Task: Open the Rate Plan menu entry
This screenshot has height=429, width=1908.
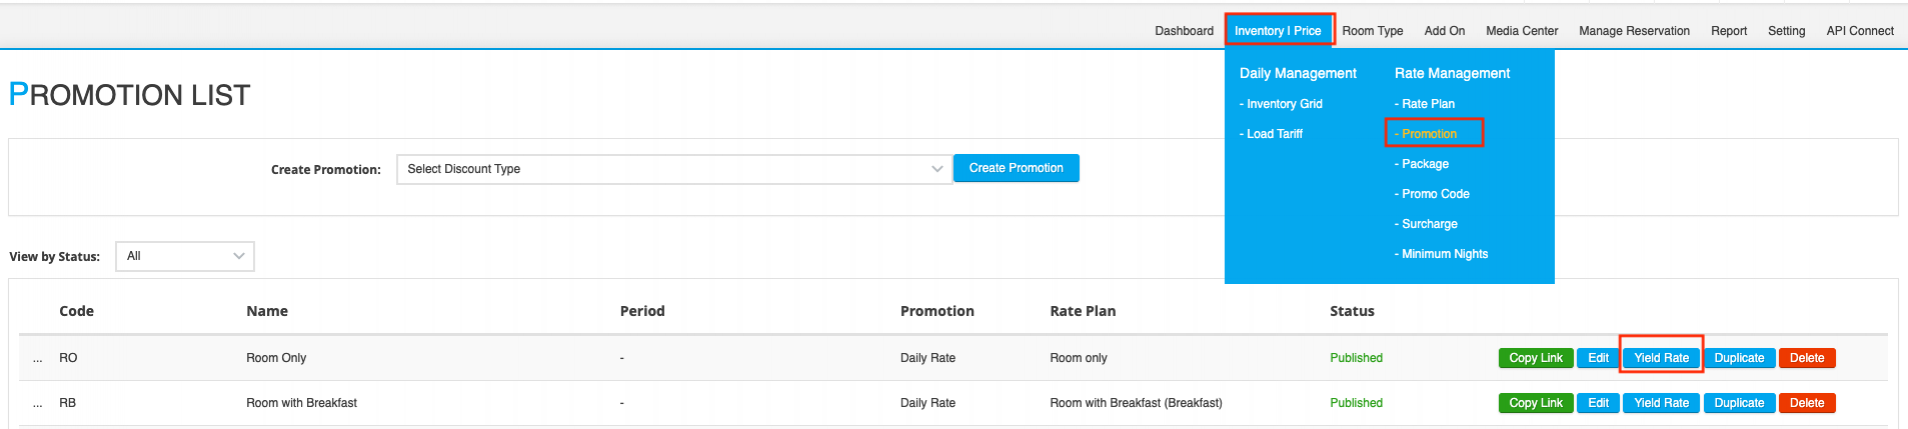Action: [1427, 104]
